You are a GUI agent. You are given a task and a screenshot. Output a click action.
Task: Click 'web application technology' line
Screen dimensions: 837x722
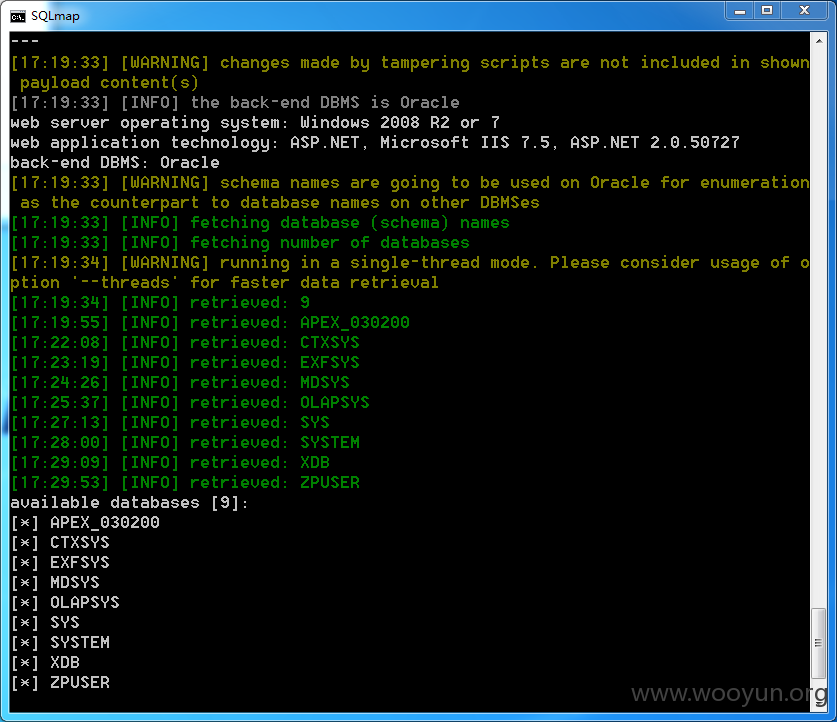pyautogui.click(x=375, y=142)
